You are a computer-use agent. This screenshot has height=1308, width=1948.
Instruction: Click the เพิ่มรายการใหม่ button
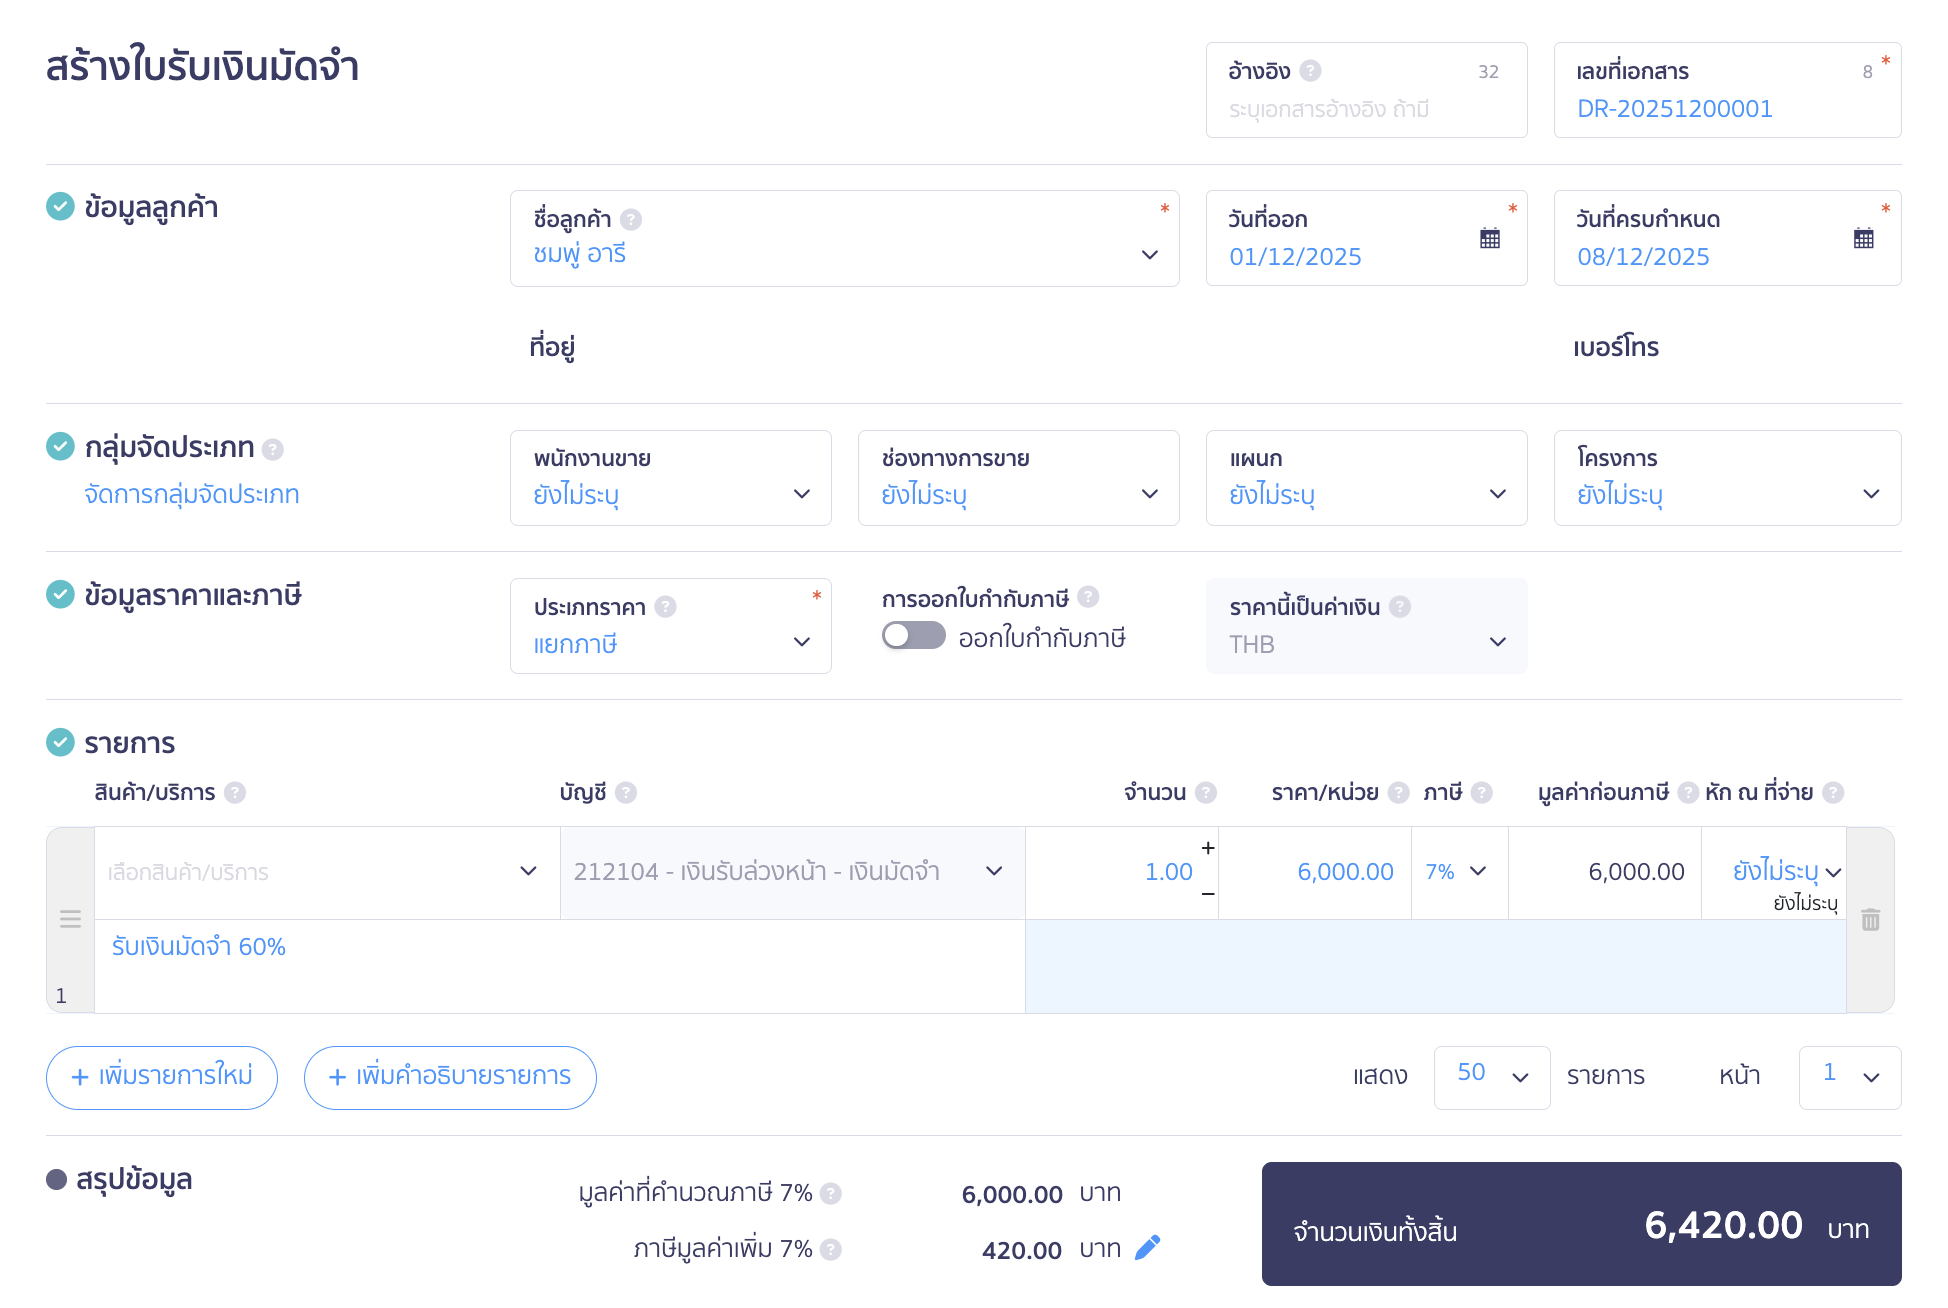point(162,1077)
